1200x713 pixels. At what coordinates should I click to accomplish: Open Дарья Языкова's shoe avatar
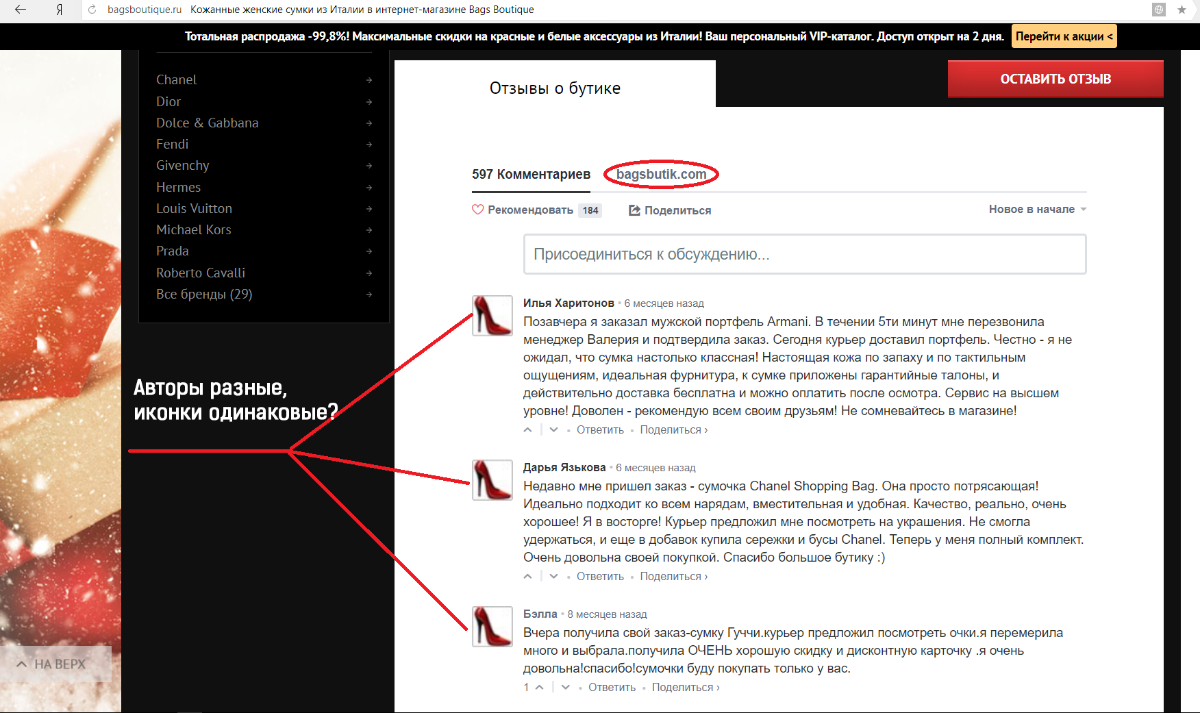(492, 480)
